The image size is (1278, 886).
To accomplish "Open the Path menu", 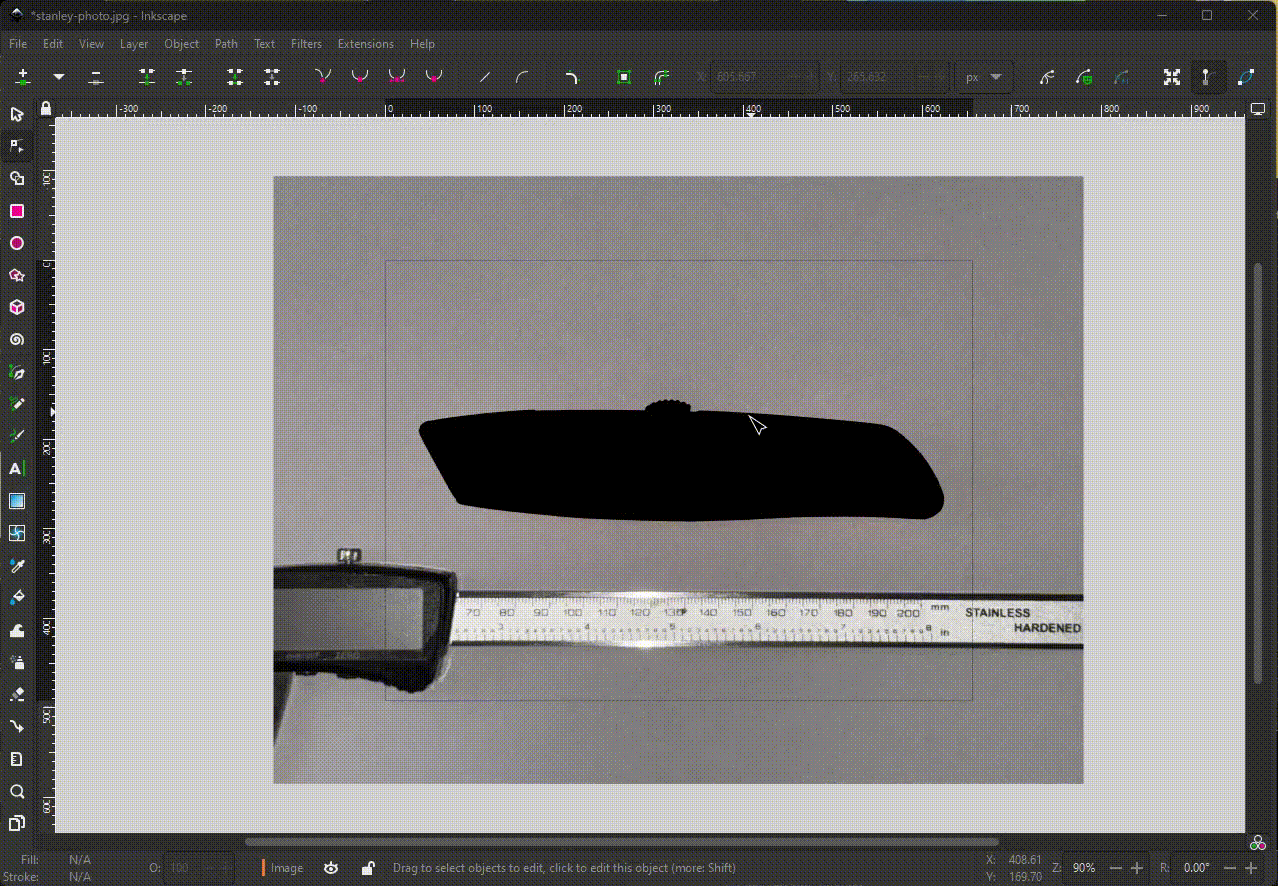I will tap(226, 44).
